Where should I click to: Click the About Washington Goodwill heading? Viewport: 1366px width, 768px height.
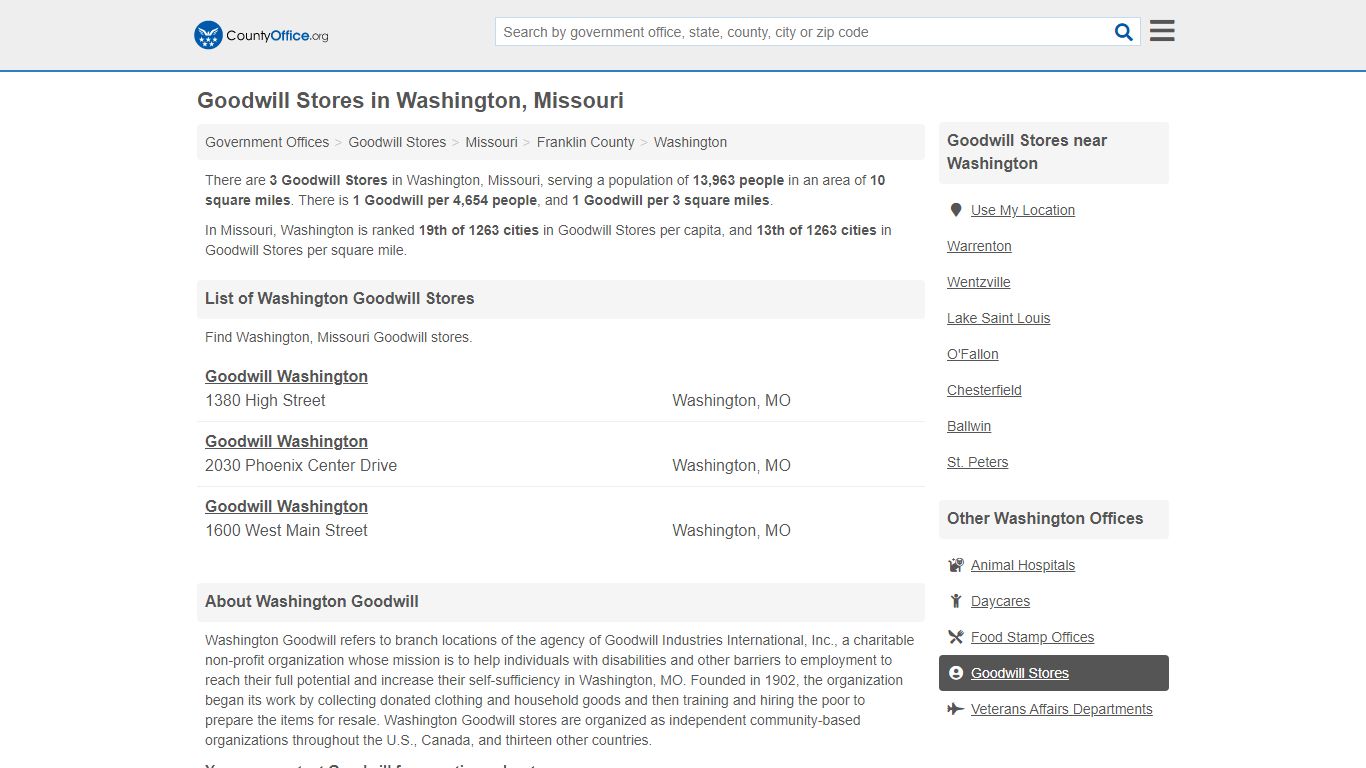(312, 601)
